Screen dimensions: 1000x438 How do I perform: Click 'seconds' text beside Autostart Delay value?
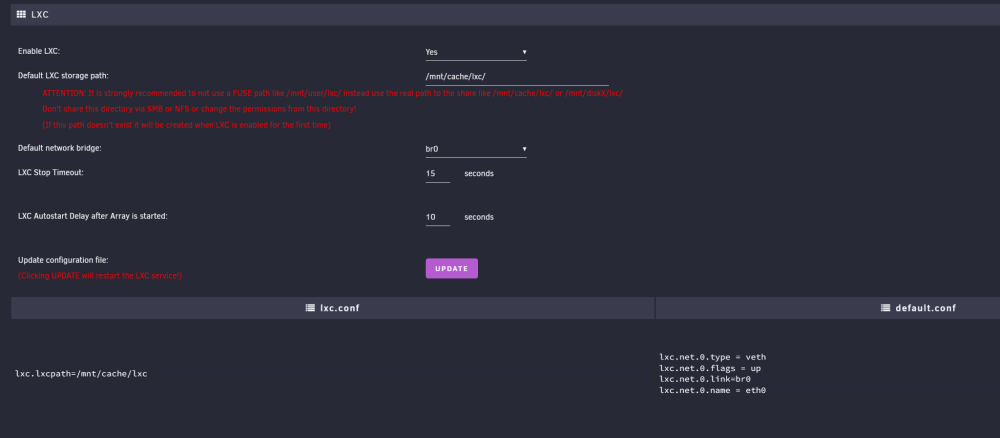(x=479, y=217)
